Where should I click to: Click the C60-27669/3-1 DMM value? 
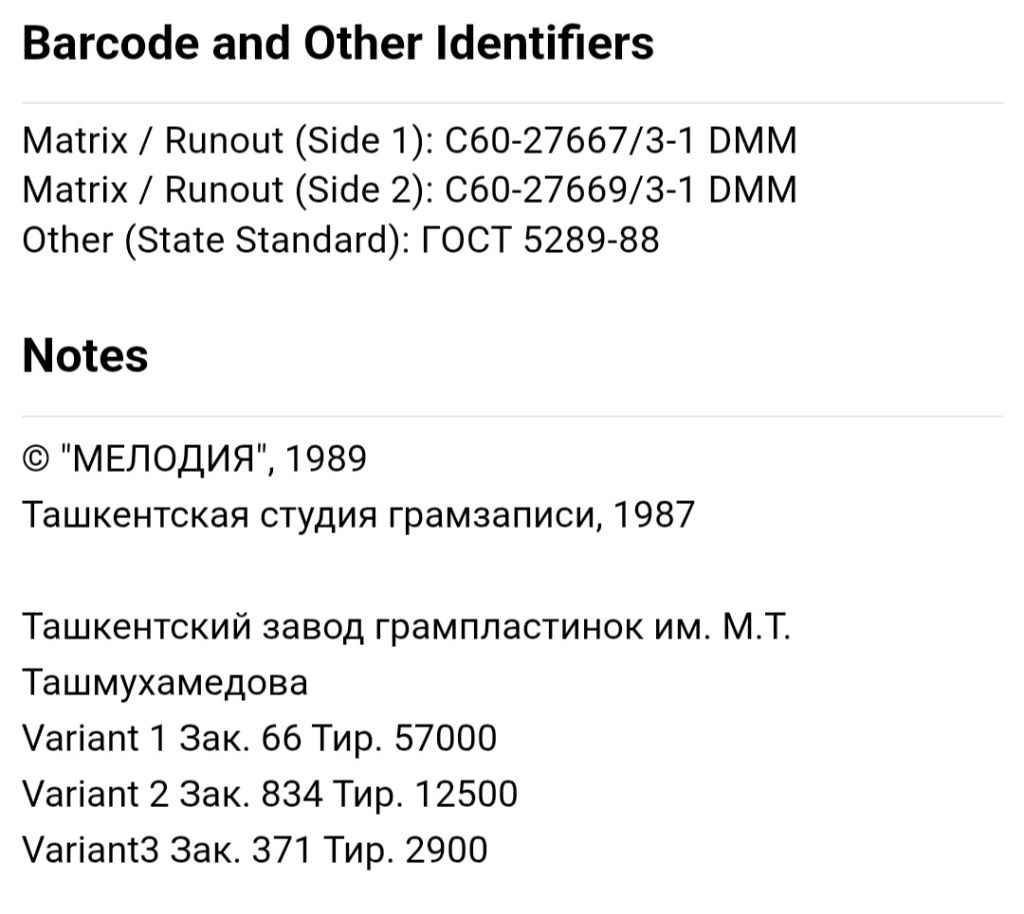click(x=620, y=190)
